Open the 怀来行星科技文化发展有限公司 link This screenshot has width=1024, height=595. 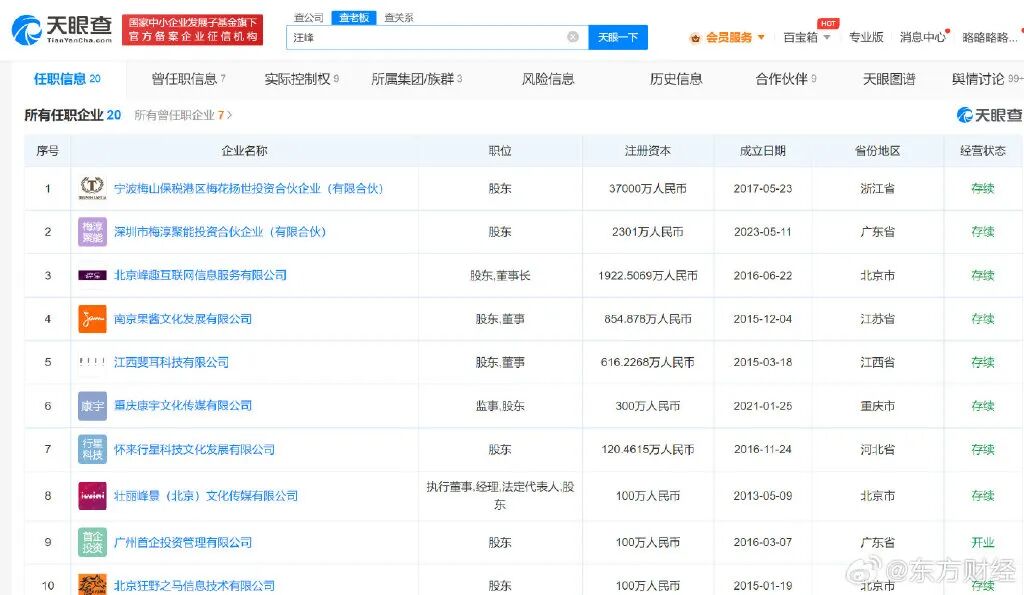tap(194, 449)
